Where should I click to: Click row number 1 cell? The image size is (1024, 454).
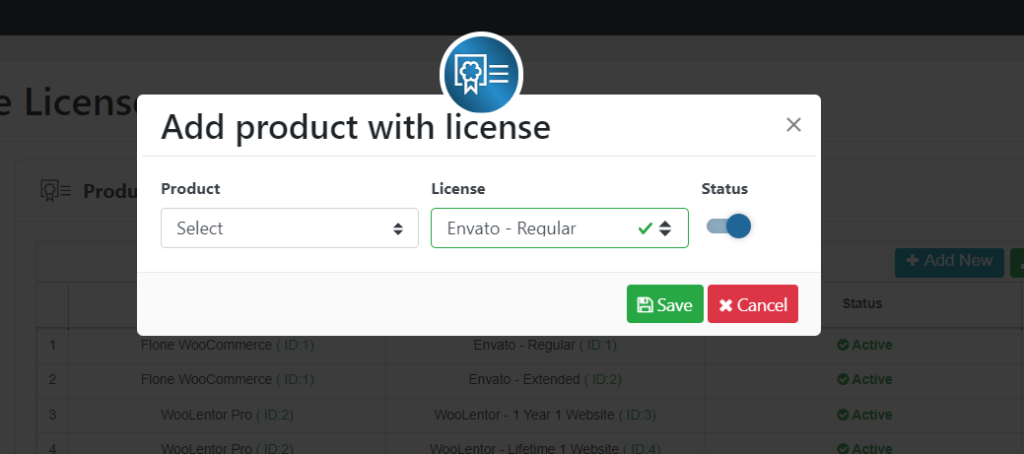click(53, 345)
